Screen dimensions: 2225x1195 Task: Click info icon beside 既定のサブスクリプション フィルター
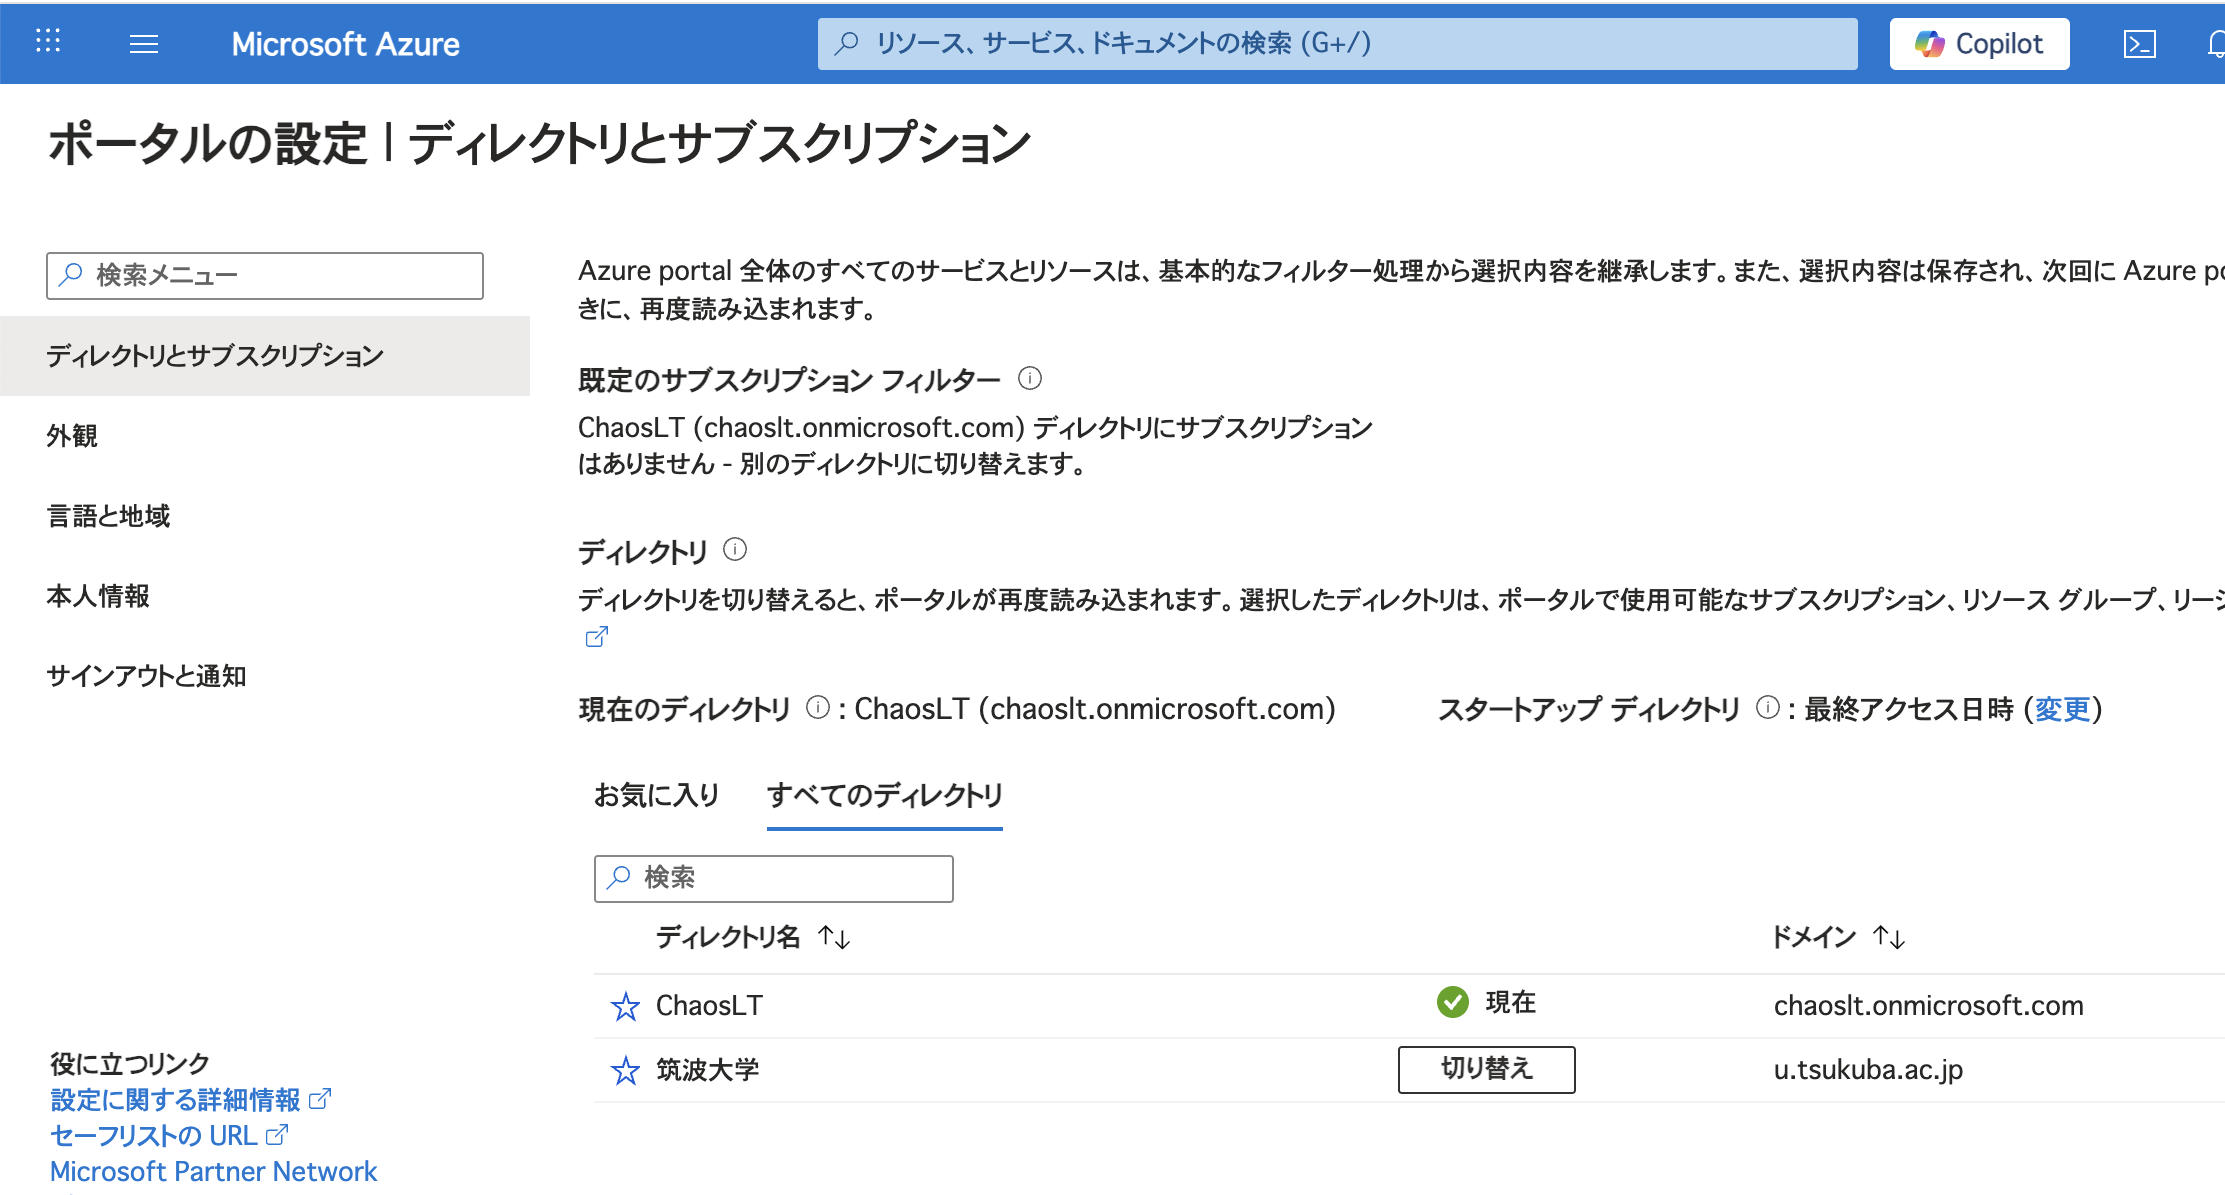coord(1030,379)
